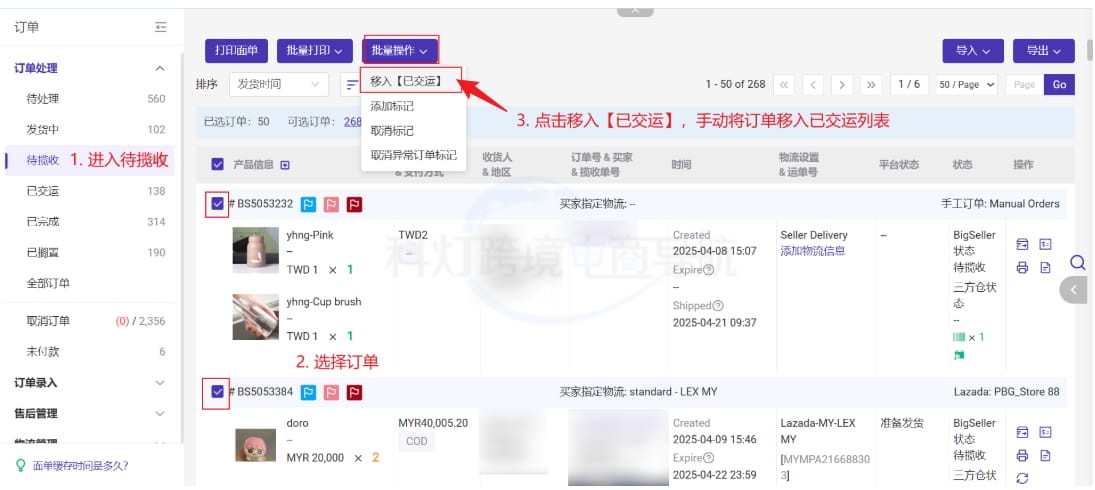Click lightbulb tip icon at sidebar bottom

(21, 466)
